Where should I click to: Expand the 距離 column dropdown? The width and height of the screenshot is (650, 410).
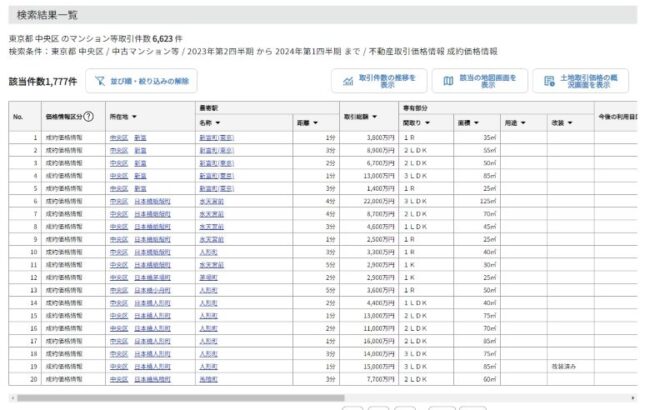[x=315, y=123]
